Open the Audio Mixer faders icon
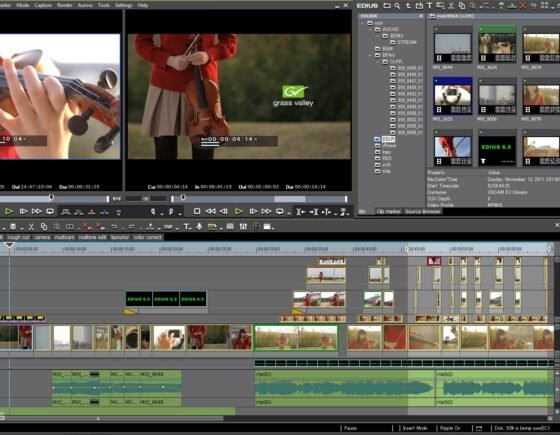Image resolution: width=560 pixels, height=435 pixels. [243, 226]
